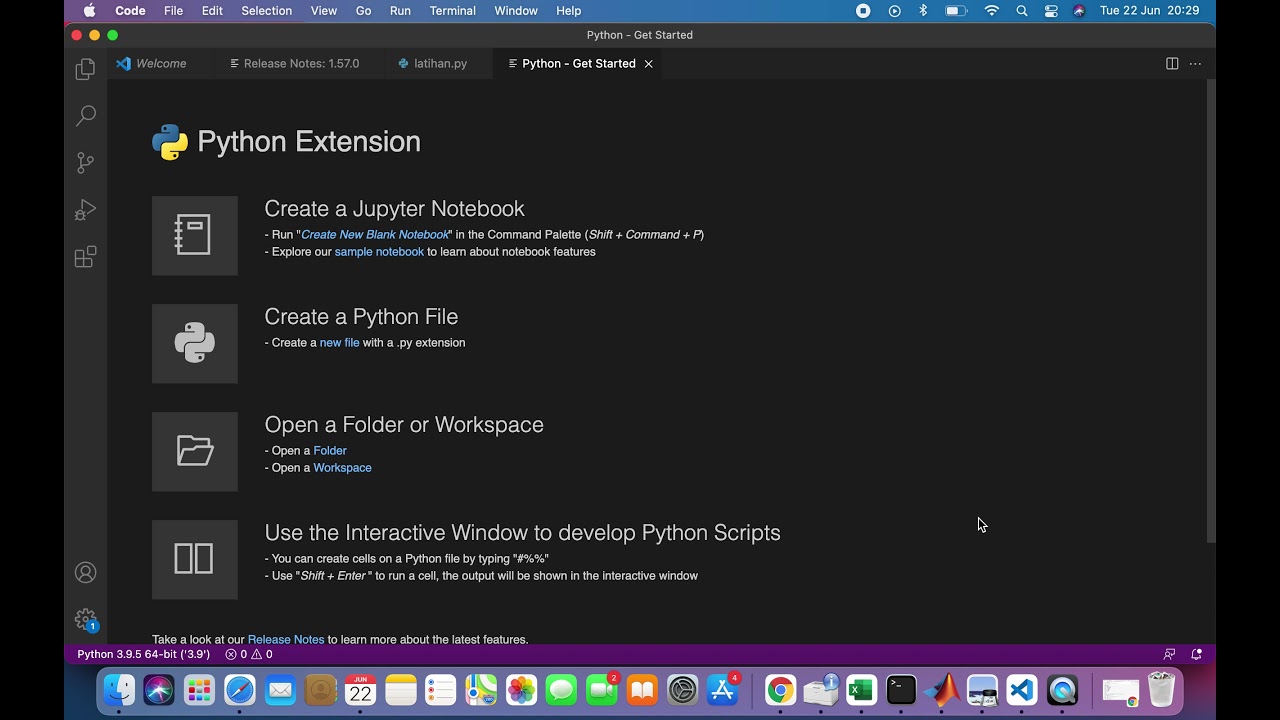Click the Create a Python File heading
This screenshot has width=1280, height=720.
[x=361, y=317]
